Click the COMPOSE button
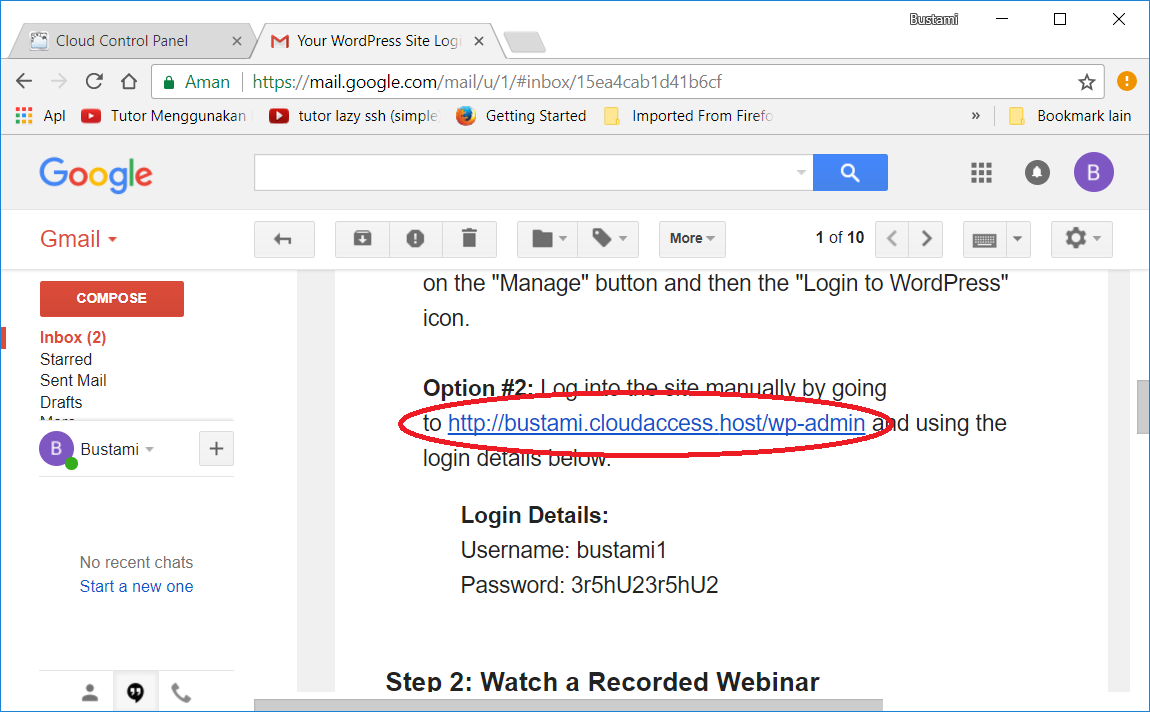This screenshot has width=1150, height=712. point(111,298)
